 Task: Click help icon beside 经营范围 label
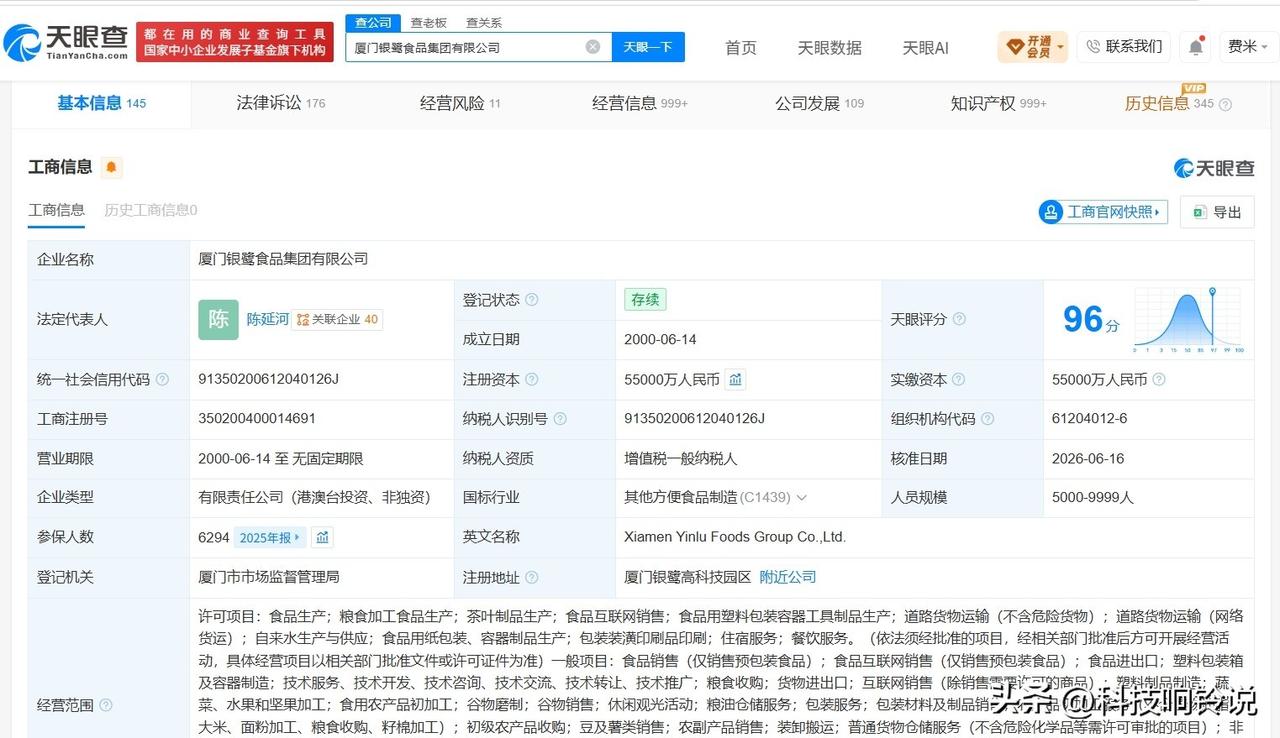pos(106,706)
